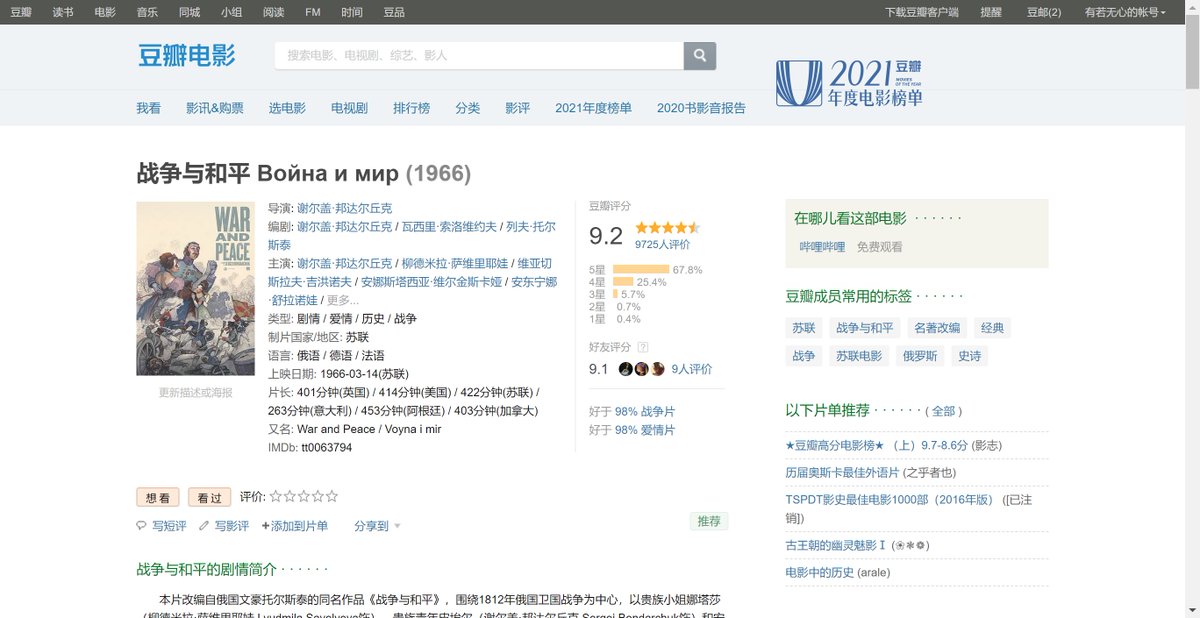Open the 2021 annual movie chart banner
Viewport: 1200px width, 618px height.
point(850,82)
